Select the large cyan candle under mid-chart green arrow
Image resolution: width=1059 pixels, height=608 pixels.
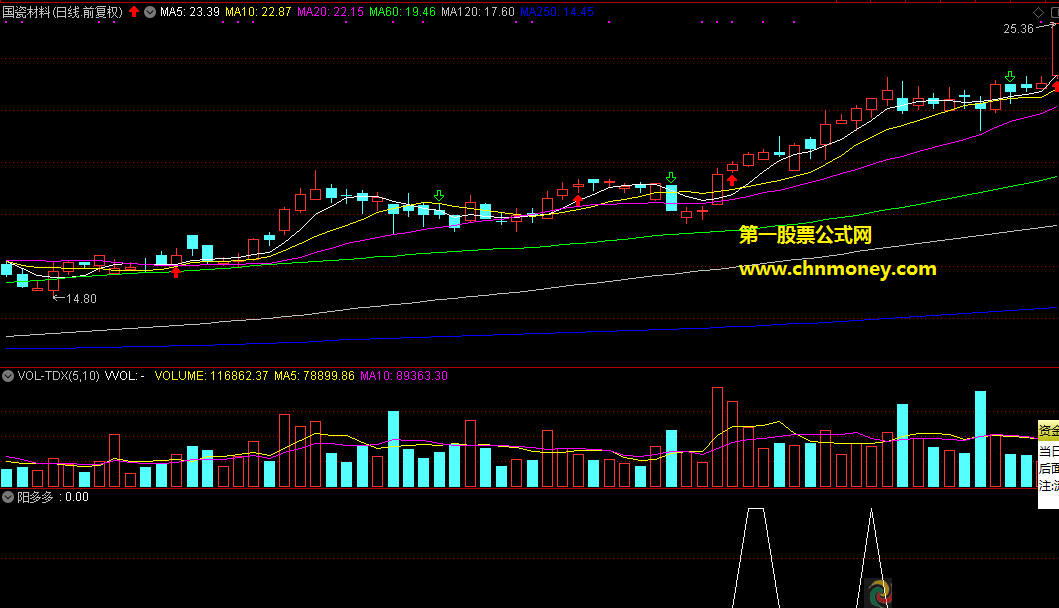coord(671,197)
